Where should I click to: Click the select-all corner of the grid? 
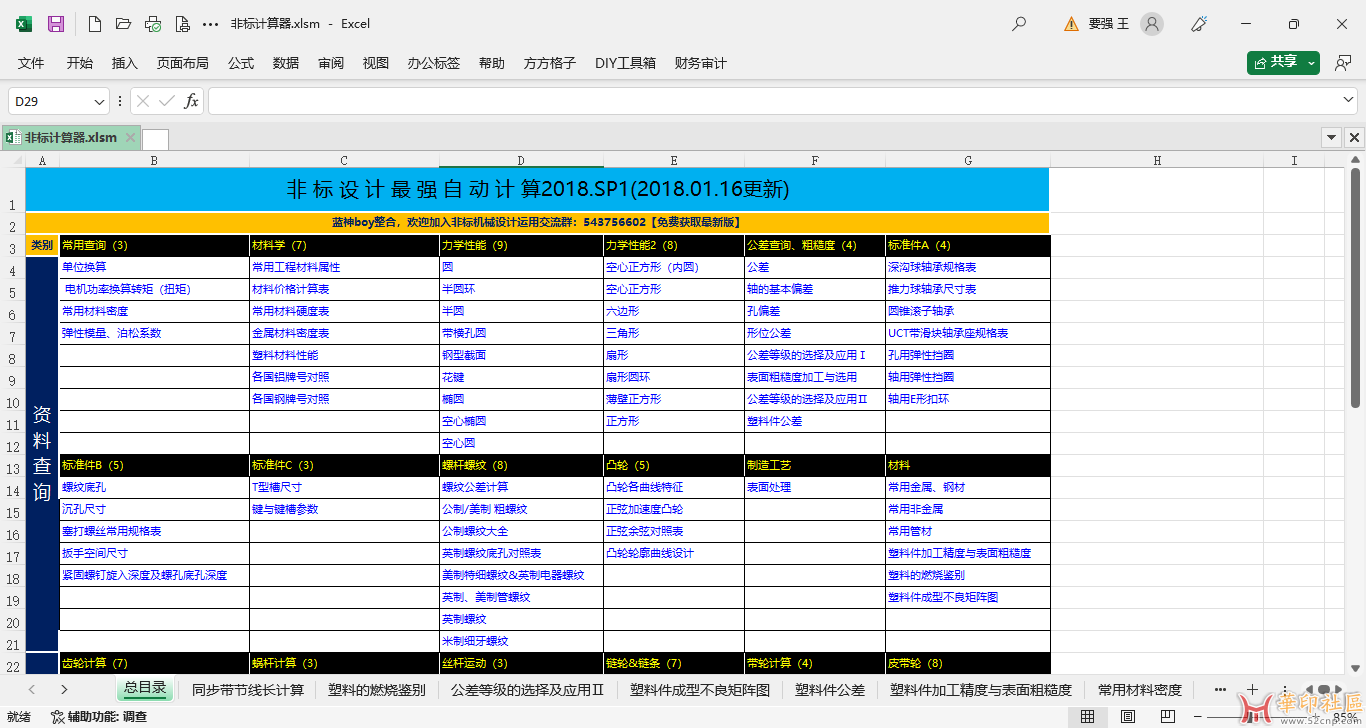point(12,160)
